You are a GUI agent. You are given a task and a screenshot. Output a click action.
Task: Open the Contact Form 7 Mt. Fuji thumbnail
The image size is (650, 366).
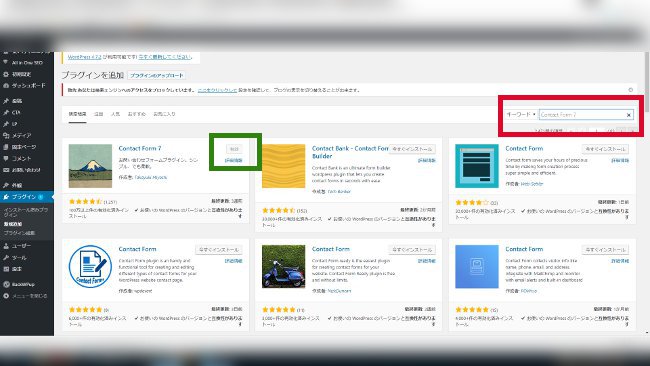[90, 166]
